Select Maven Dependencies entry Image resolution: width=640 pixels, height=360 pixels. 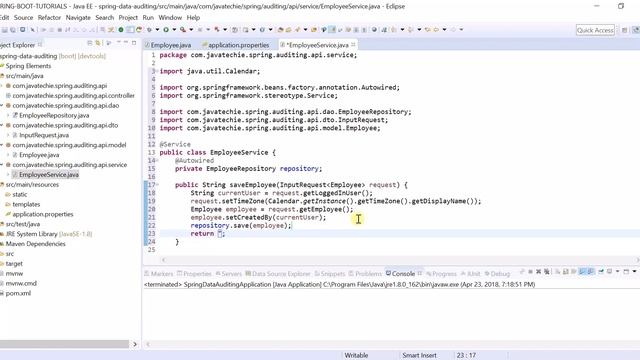click(x=36, y=244)
